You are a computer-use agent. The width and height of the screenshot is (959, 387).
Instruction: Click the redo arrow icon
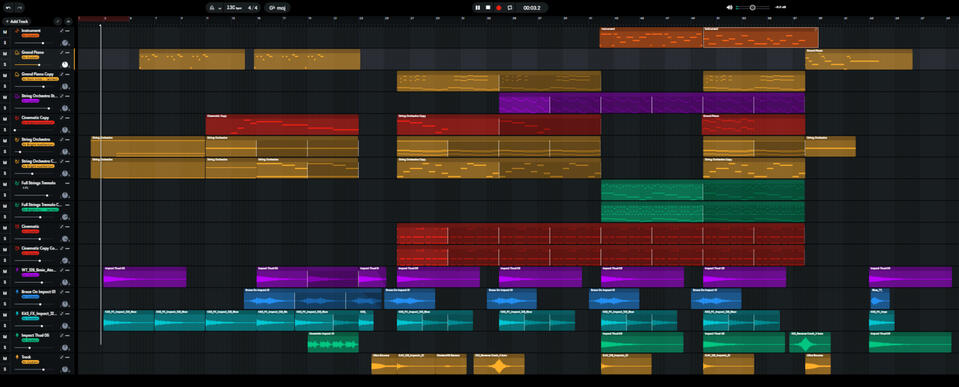pyautogui.click(x=20, y=8)
